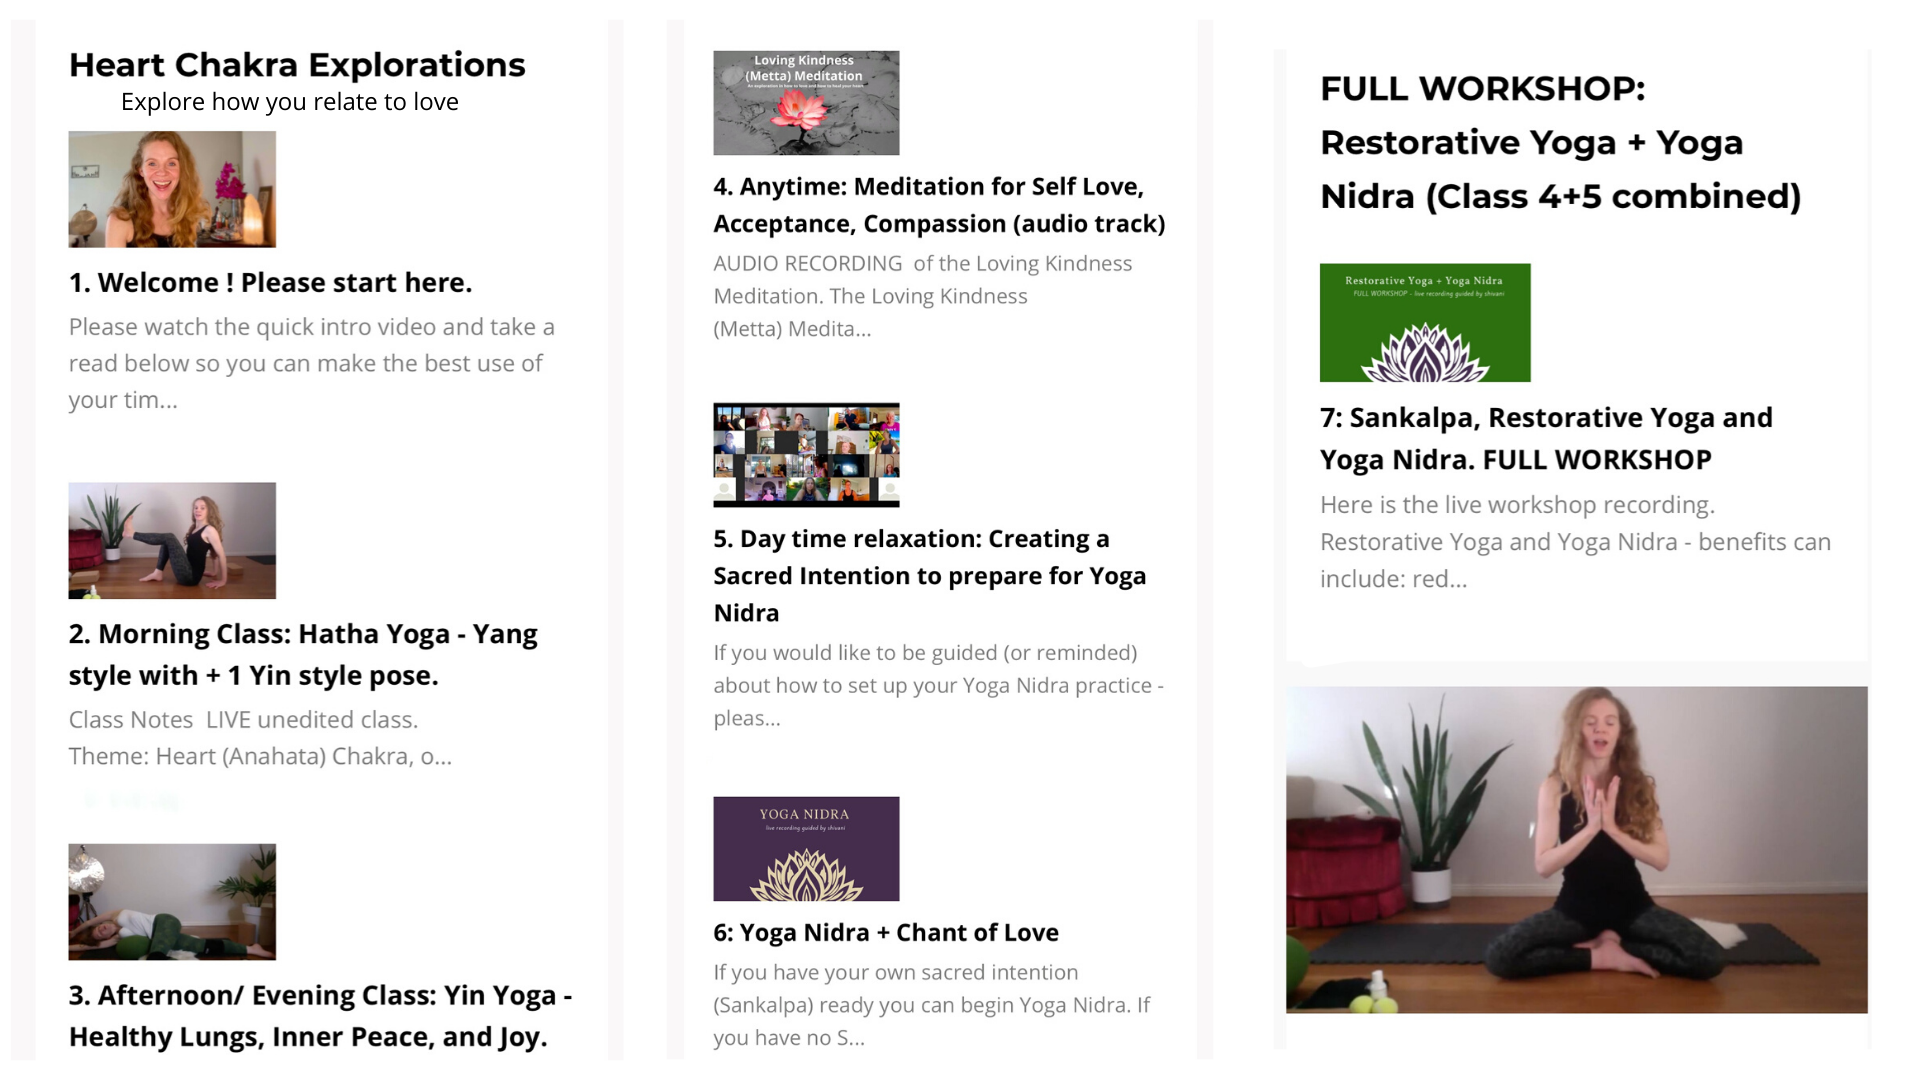The width and height of the screenshot is (1920, 1080).
Task: Open the Welcome intro video thumbnail
Action: click(172, 189)
